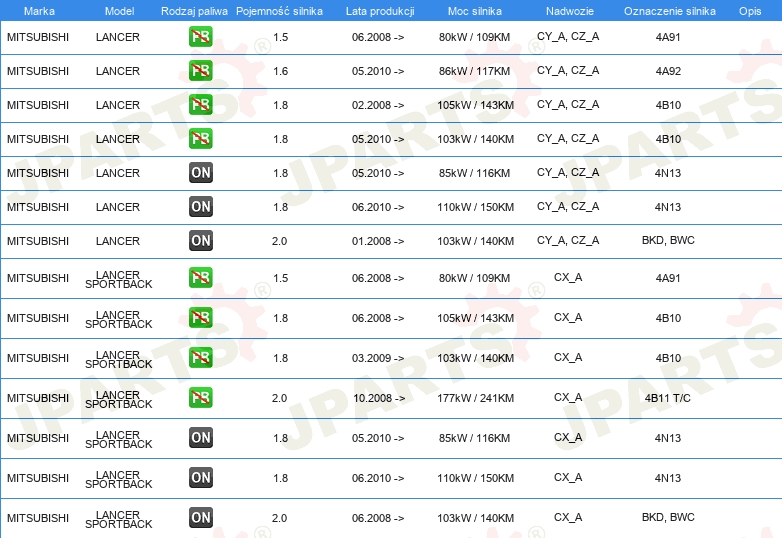Select the 10.2008 -> production date cell
The image size is (782, 538).
coord(379,398)
